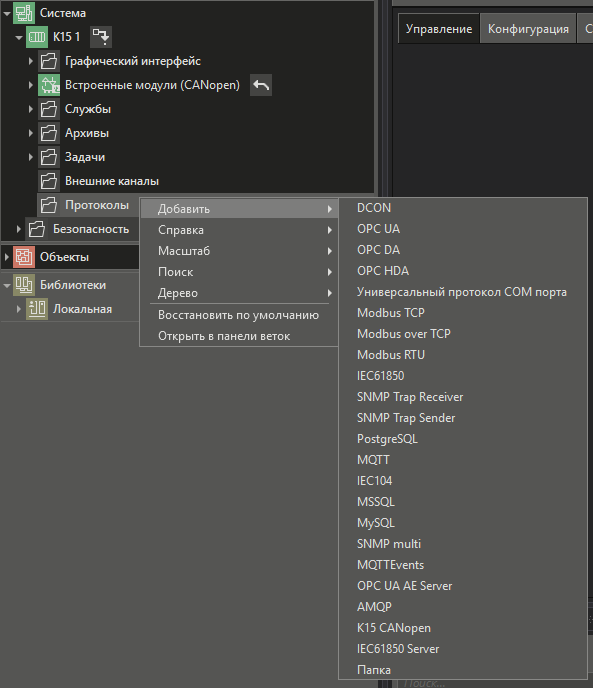Collapse the K15 1 node

(18, 37)
